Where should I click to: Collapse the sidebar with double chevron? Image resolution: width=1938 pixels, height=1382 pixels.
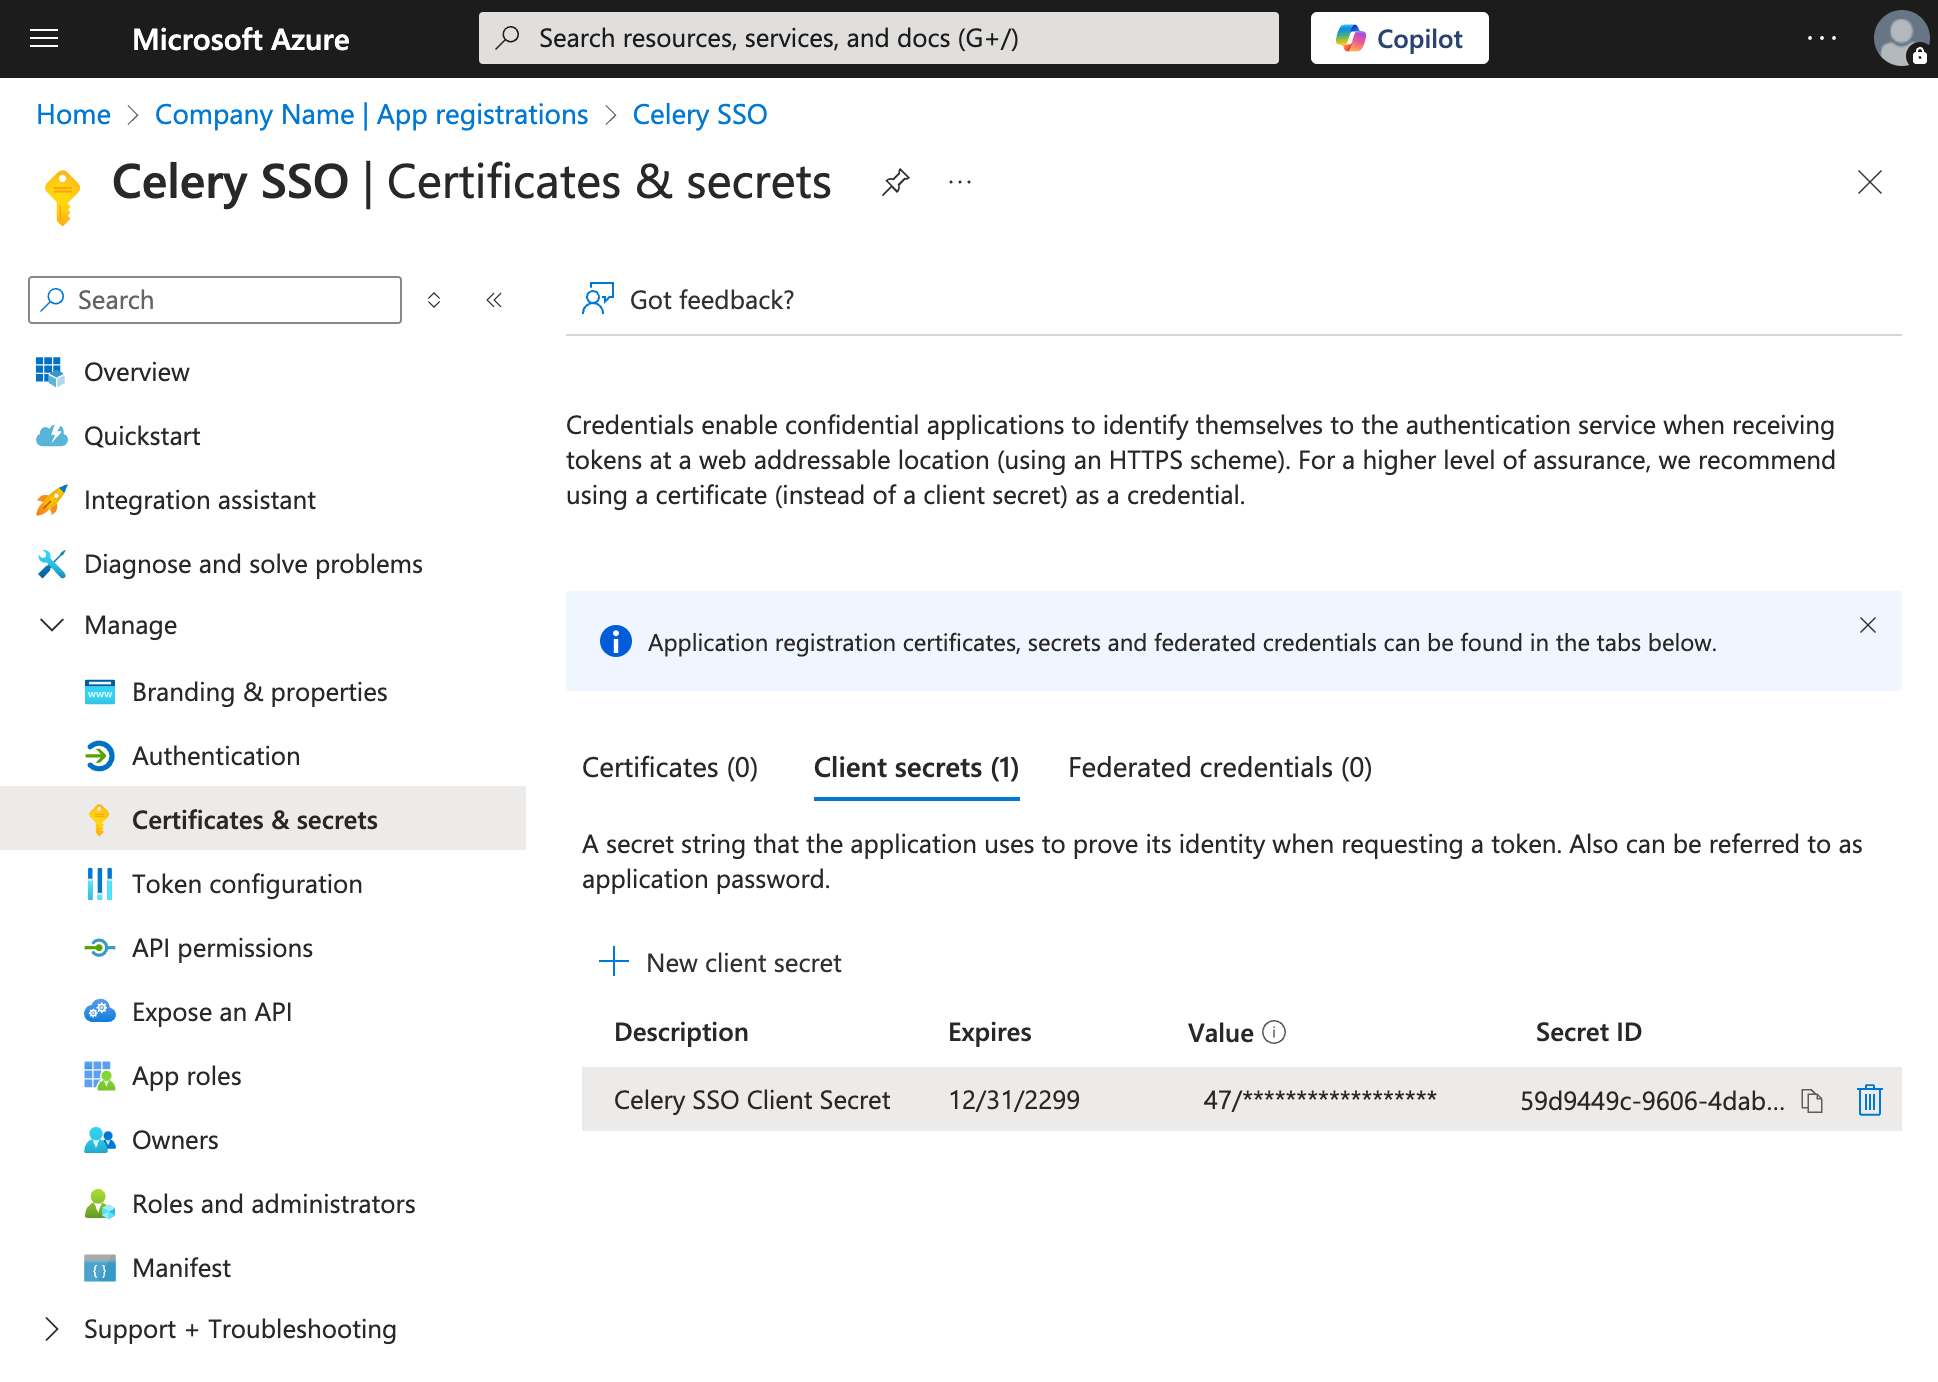point(494,300)
